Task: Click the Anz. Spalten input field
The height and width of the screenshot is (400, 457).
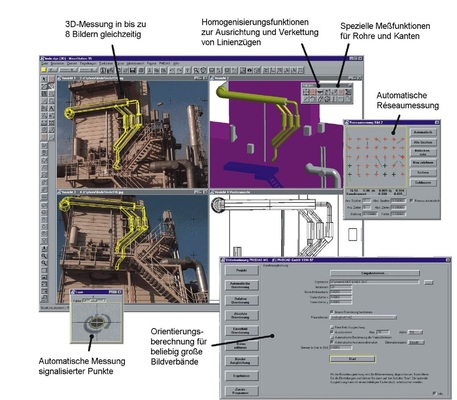Action: pos(366,201)
